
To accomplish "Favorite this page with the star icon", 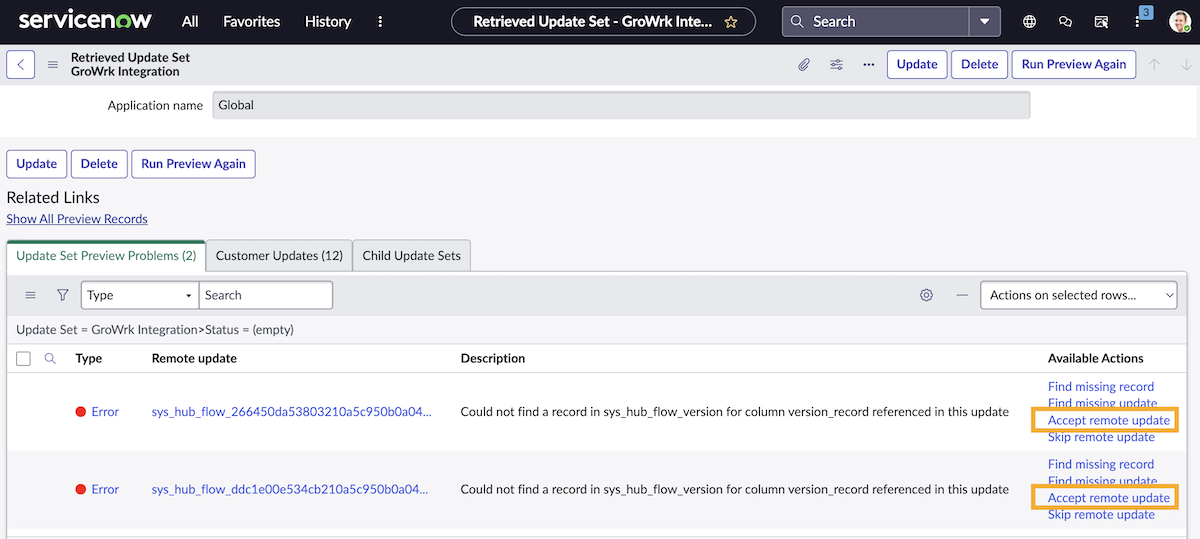I will click(731, 21).
